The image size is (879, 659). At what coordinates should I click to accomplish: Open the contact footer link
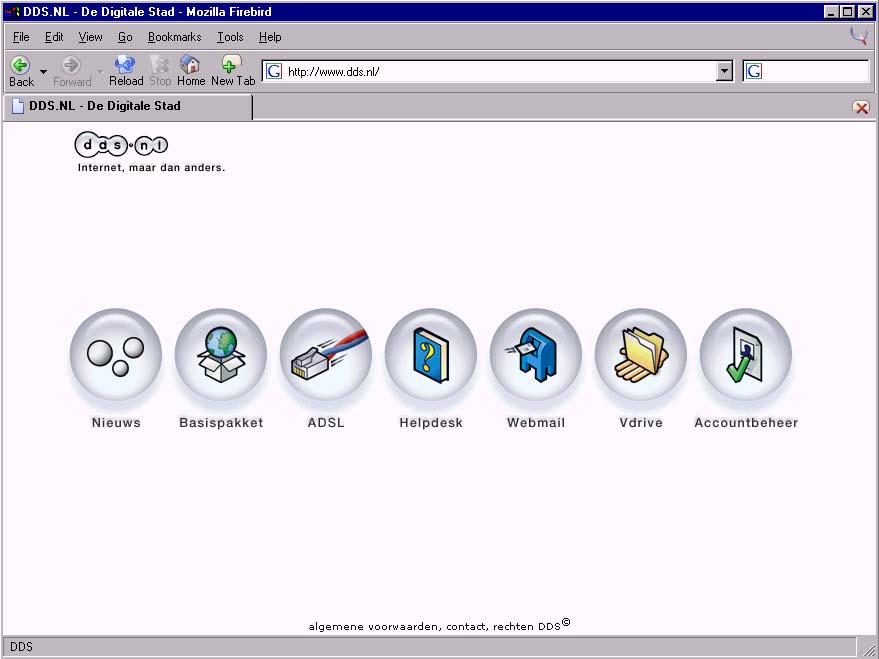click(466, 626)
